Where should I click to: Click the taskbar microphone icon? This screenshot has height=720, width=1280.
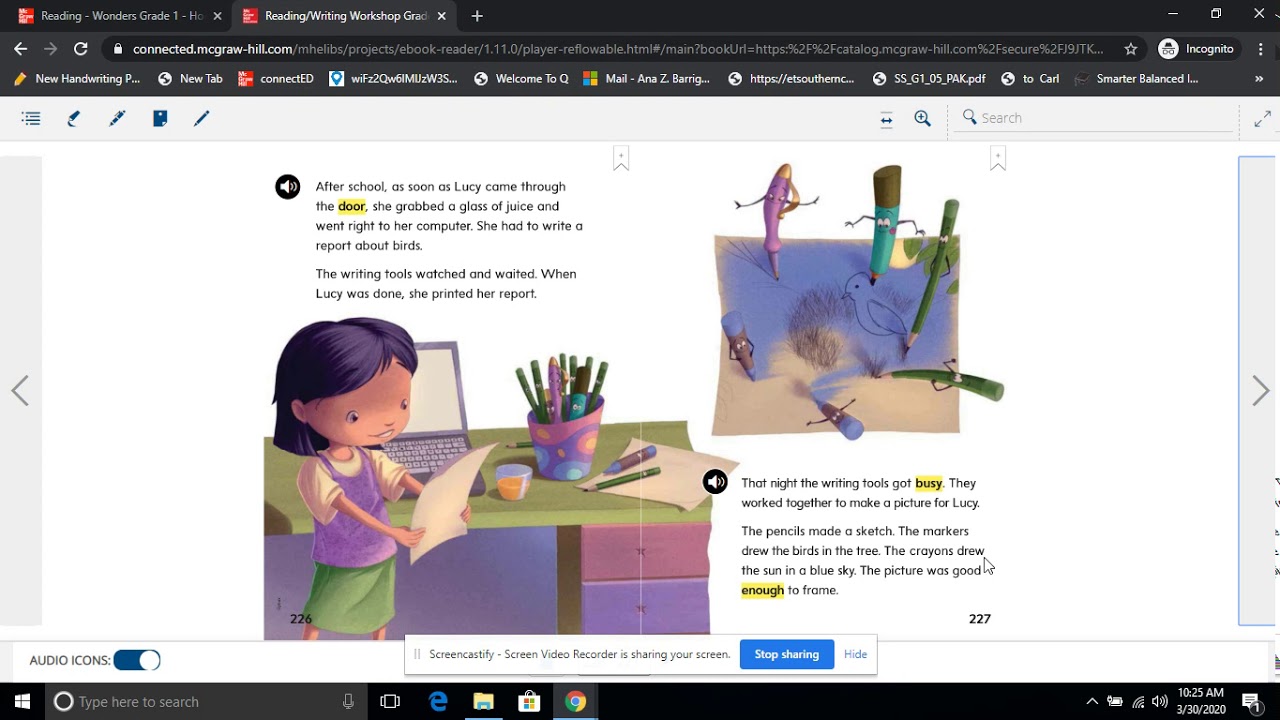tap(348, 702)
